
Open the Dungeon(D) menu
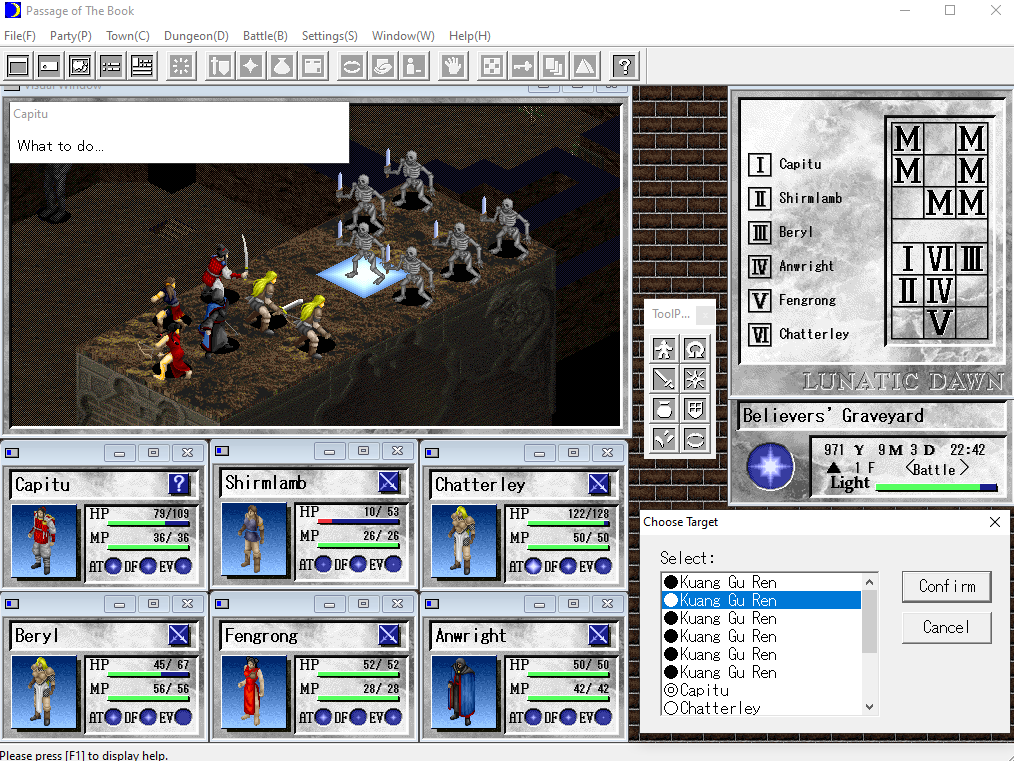[196, 36]
